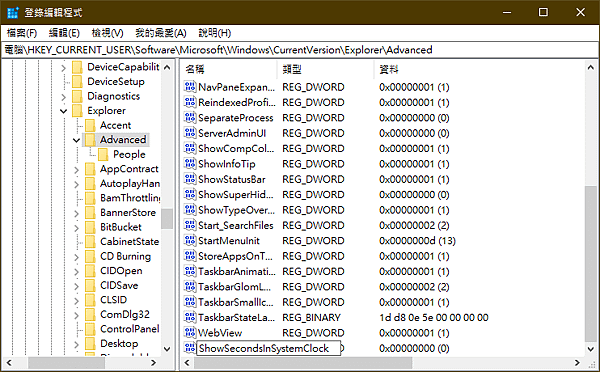Viewport: 600px width, 372px height.
Task: Click the tree pane scroll-left arrow
Action: coord(9,362)
